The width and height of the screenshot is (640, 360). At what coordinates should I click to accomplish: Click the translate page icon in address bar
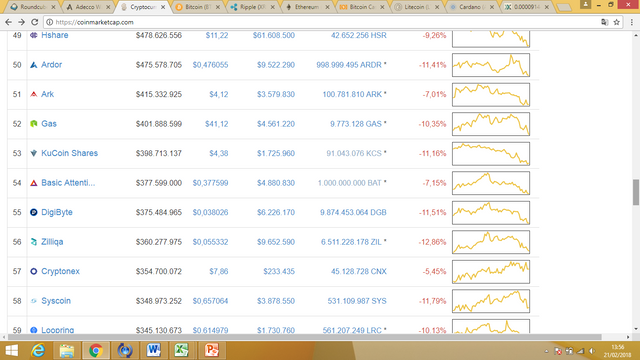(604, 22)
